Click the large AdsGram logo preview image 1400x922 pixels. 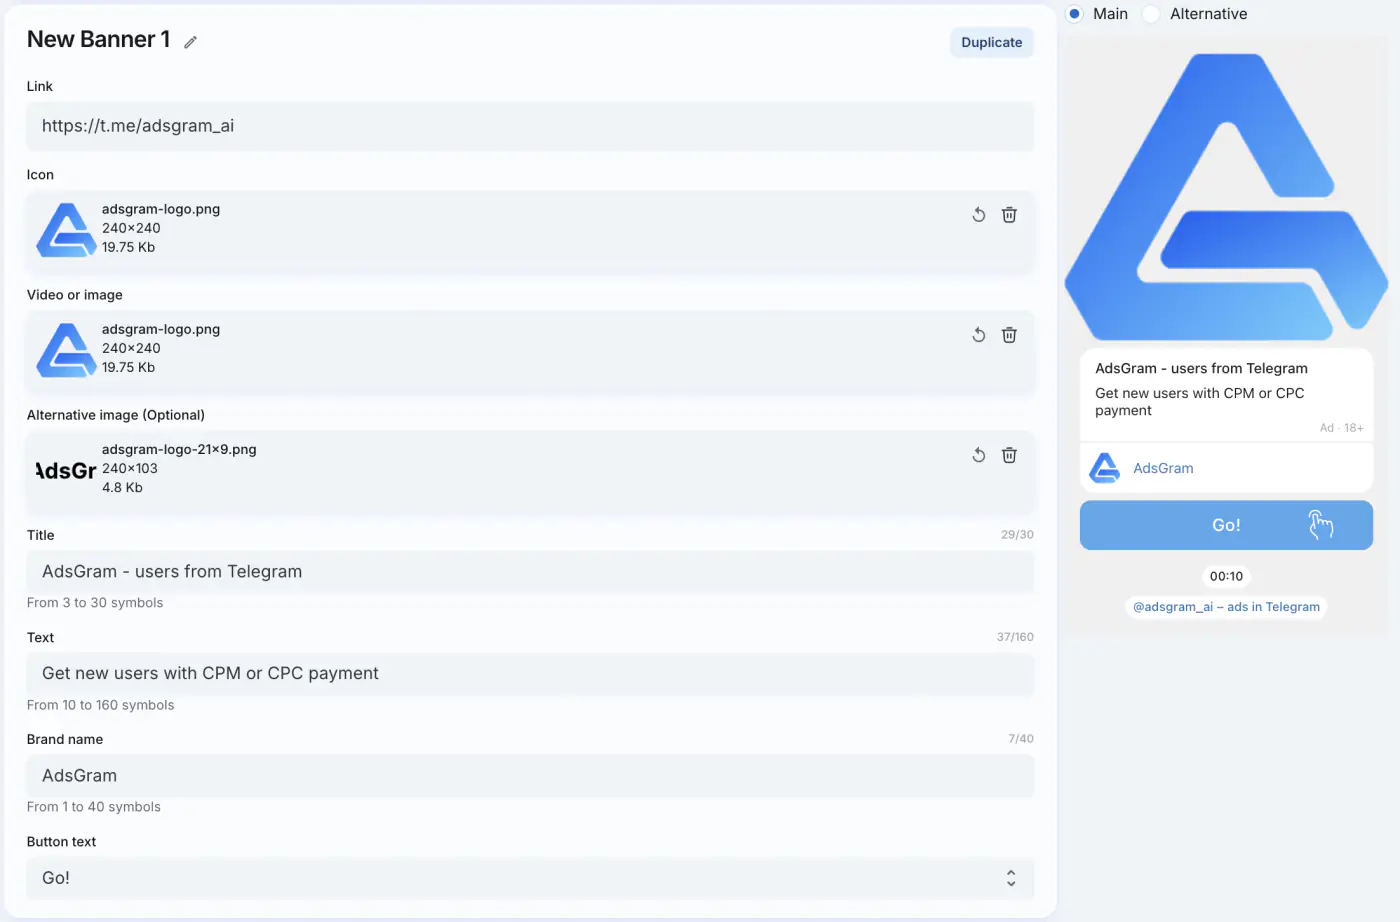[1226, 197]
